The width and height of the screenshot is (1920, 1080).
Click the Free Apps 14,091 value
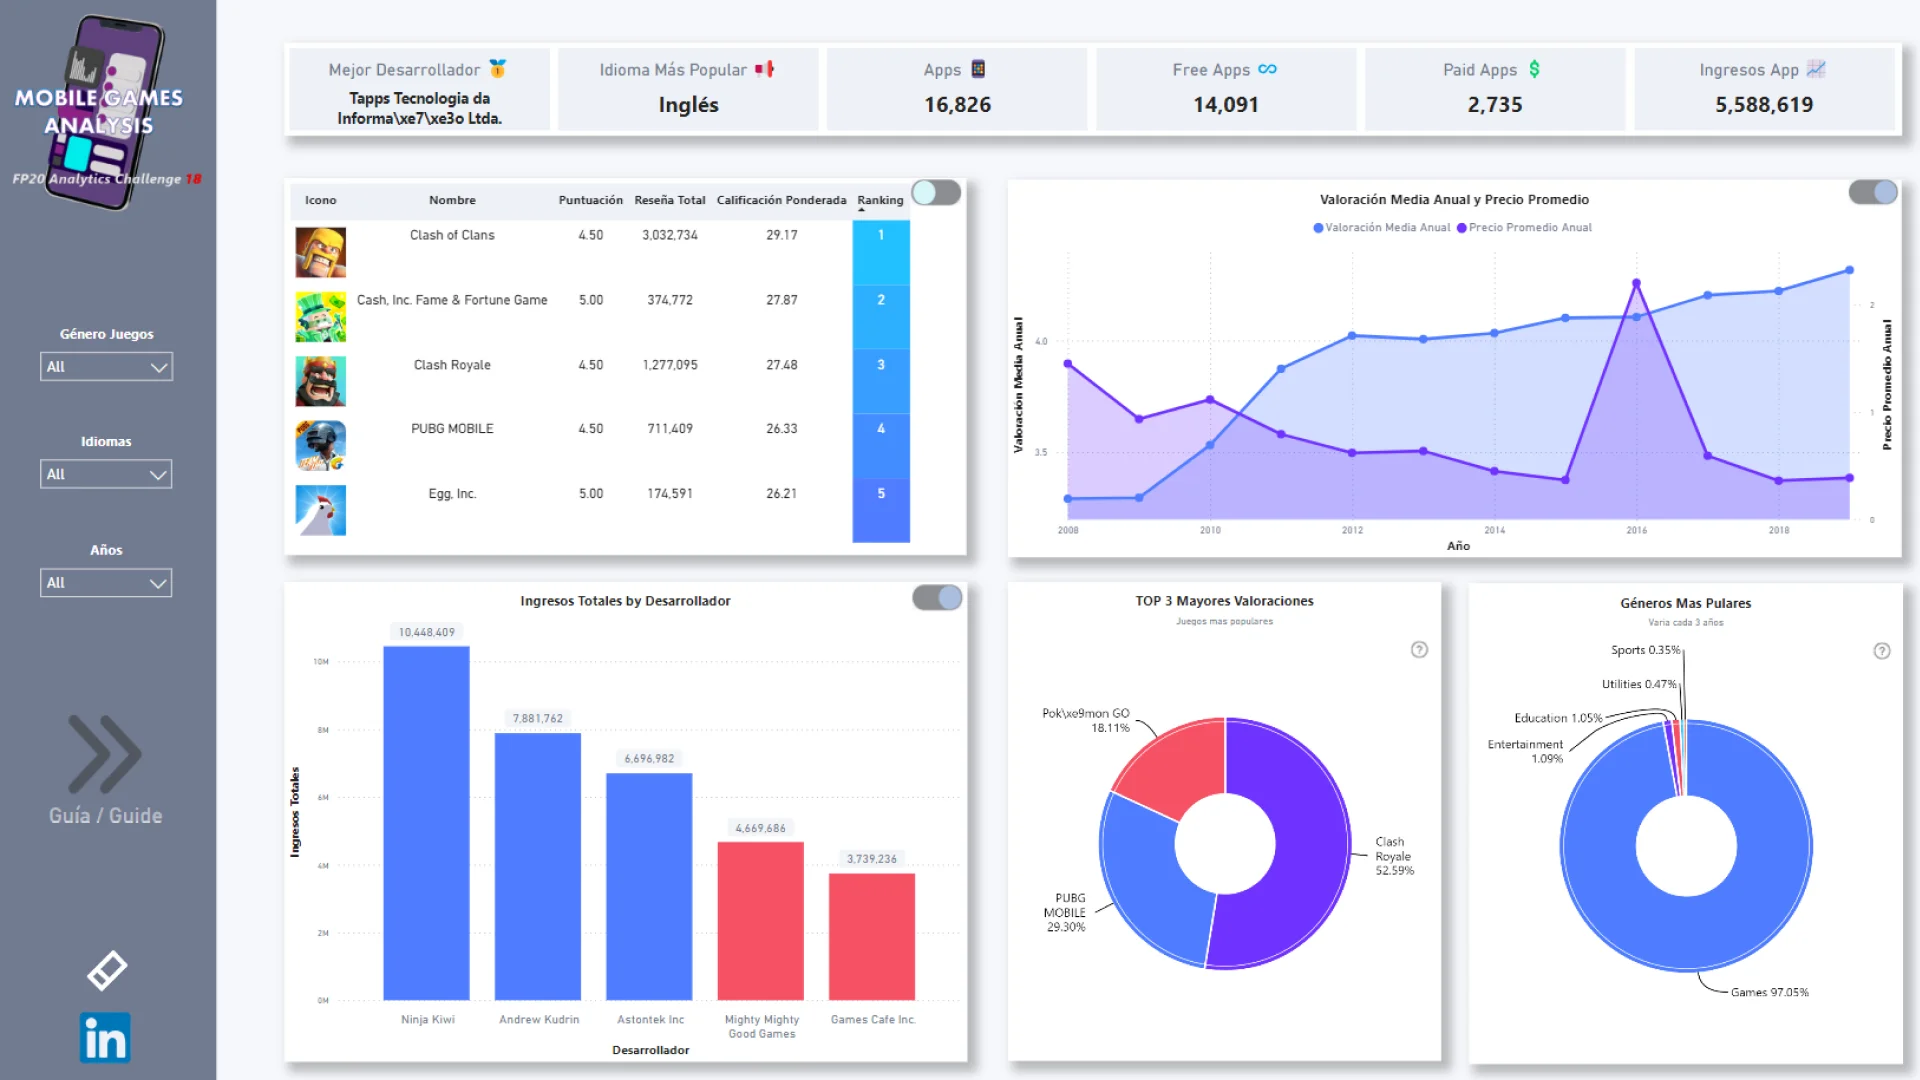[1225, 104]
